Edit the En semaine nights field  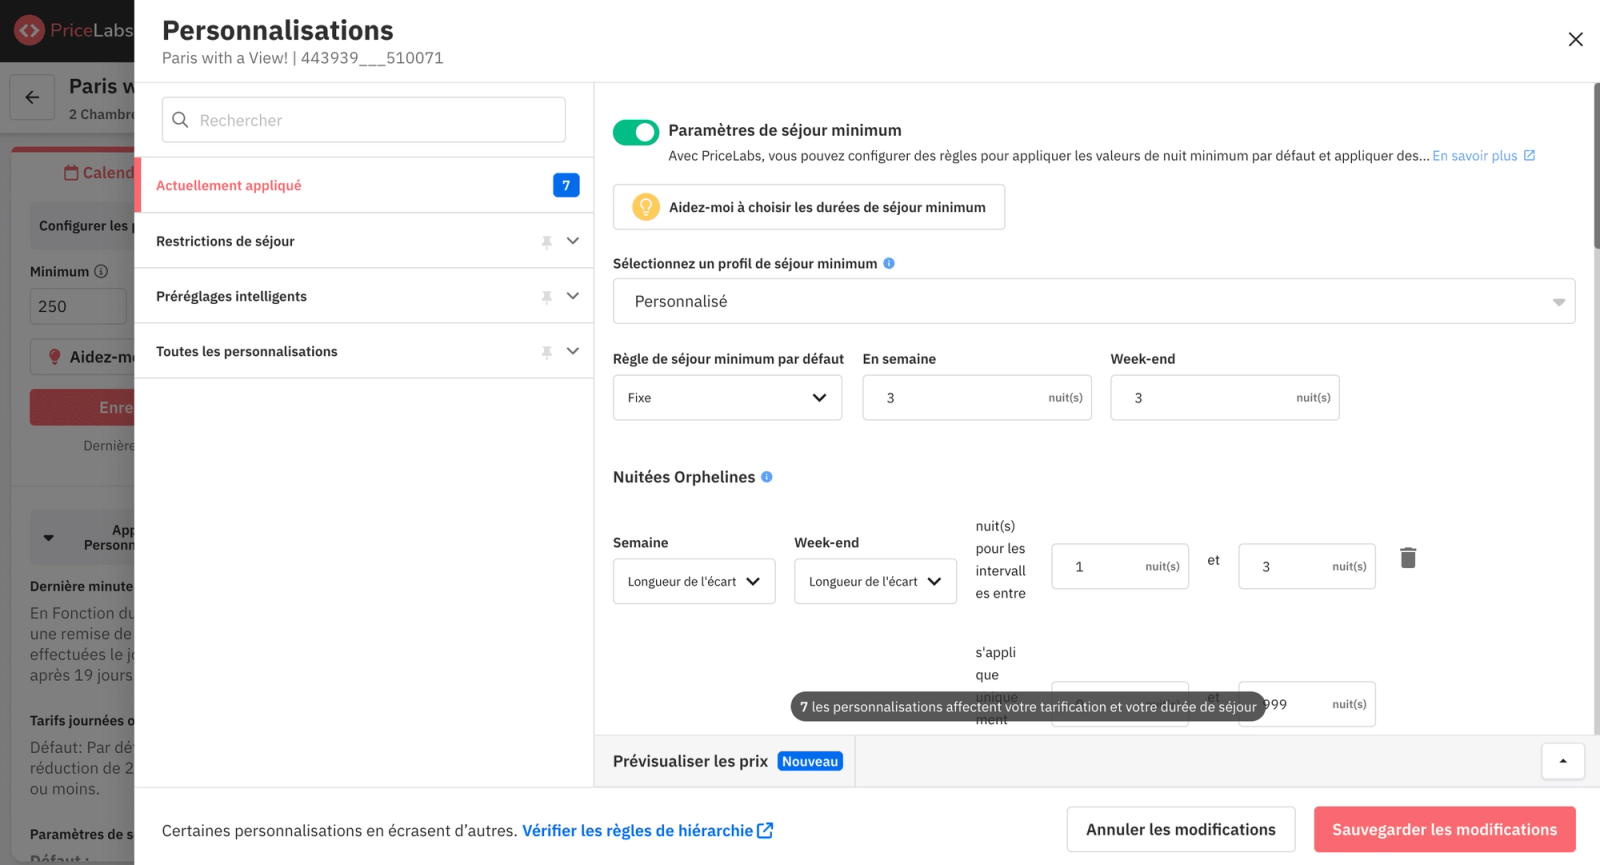pos(977,398)
